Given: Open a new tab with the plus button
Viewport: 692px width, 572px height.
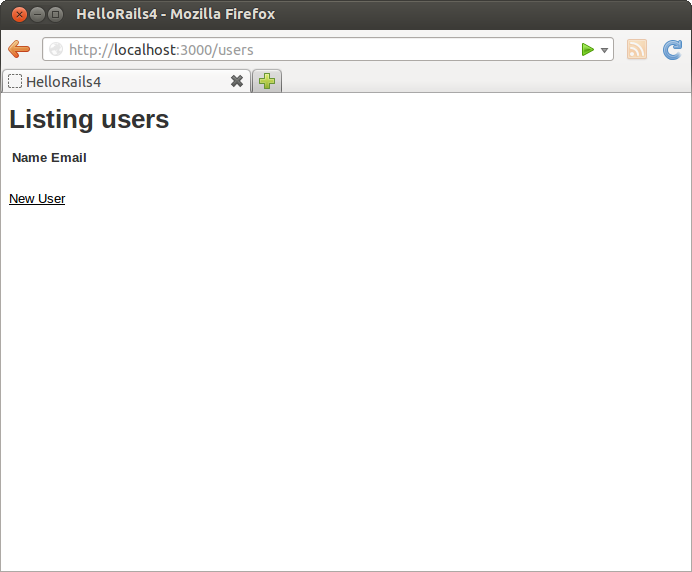Looking at the screenshot, I should (267, 81).
